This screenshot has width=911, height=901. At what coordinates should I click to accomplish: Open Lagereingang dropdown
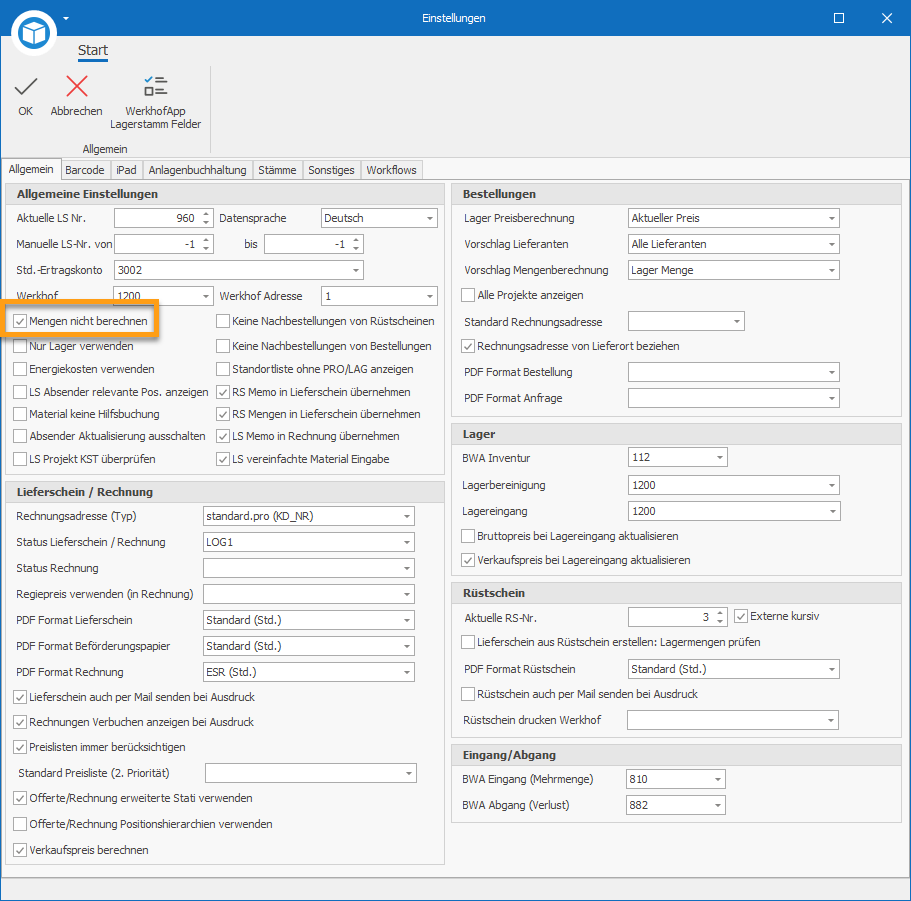pos(832,511)
